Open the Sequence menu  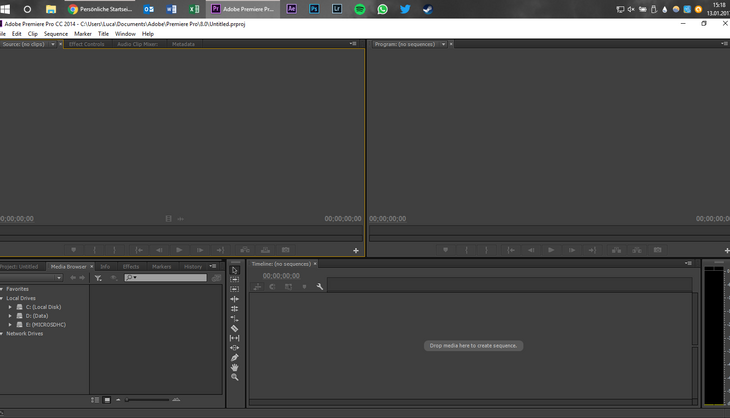coord(56,34)
